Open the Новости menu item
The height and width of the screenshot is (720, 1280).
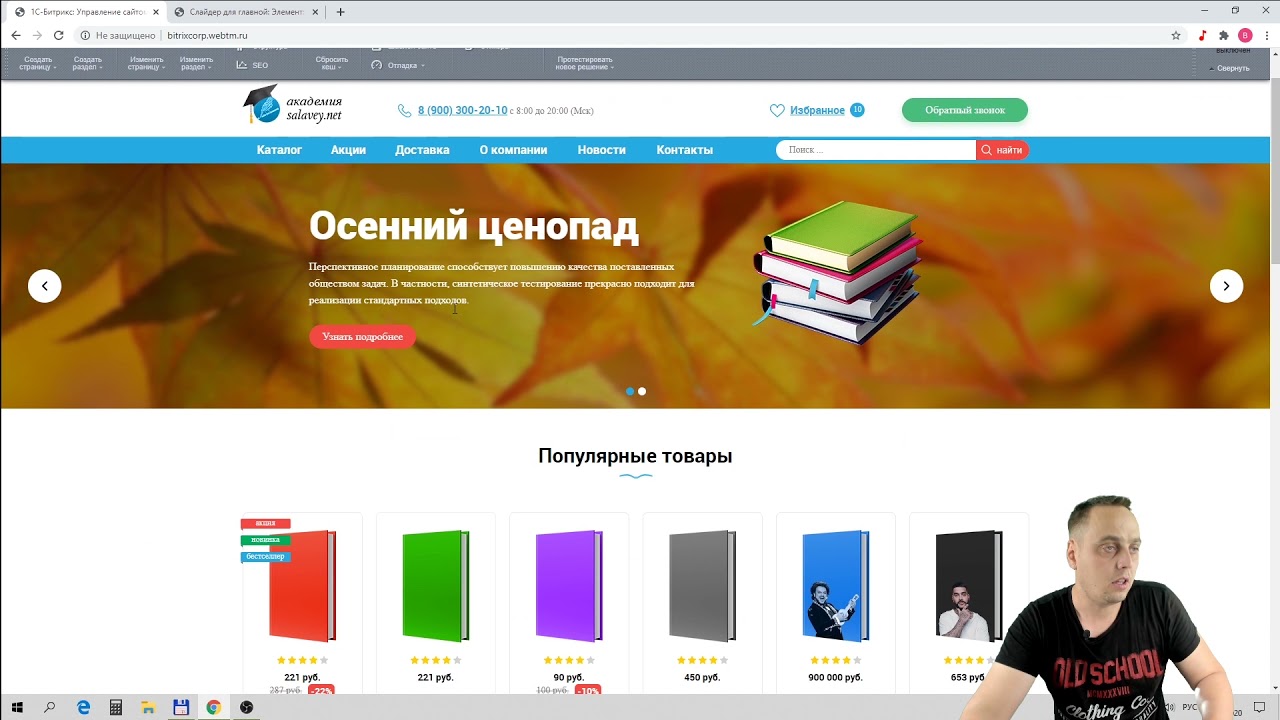point(601,150)
